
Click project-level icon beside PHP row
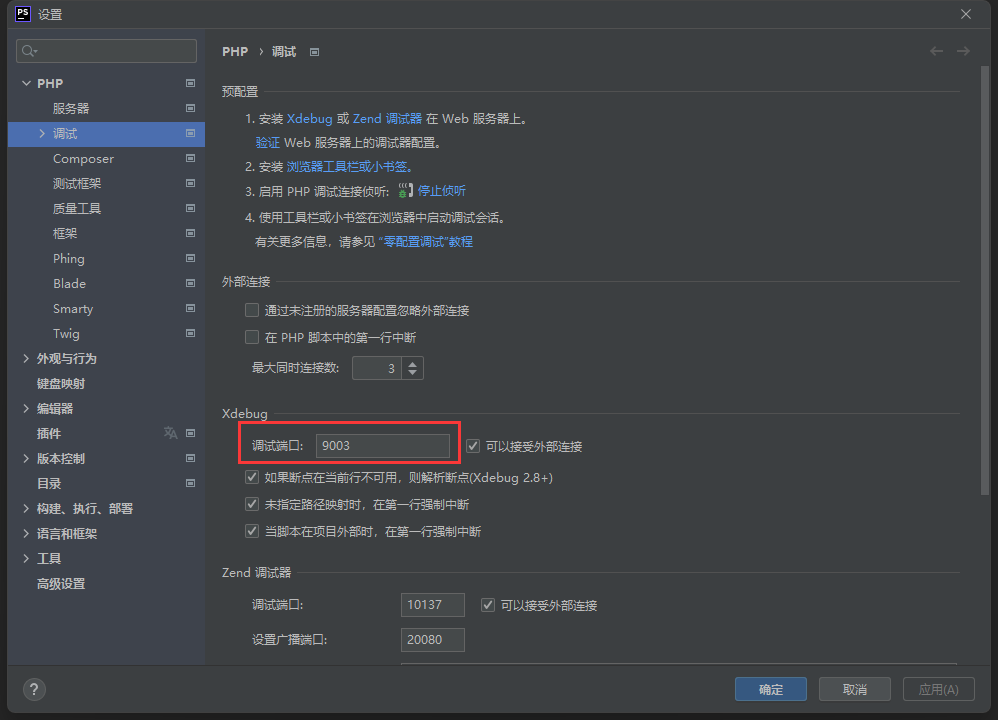[190, 83]
